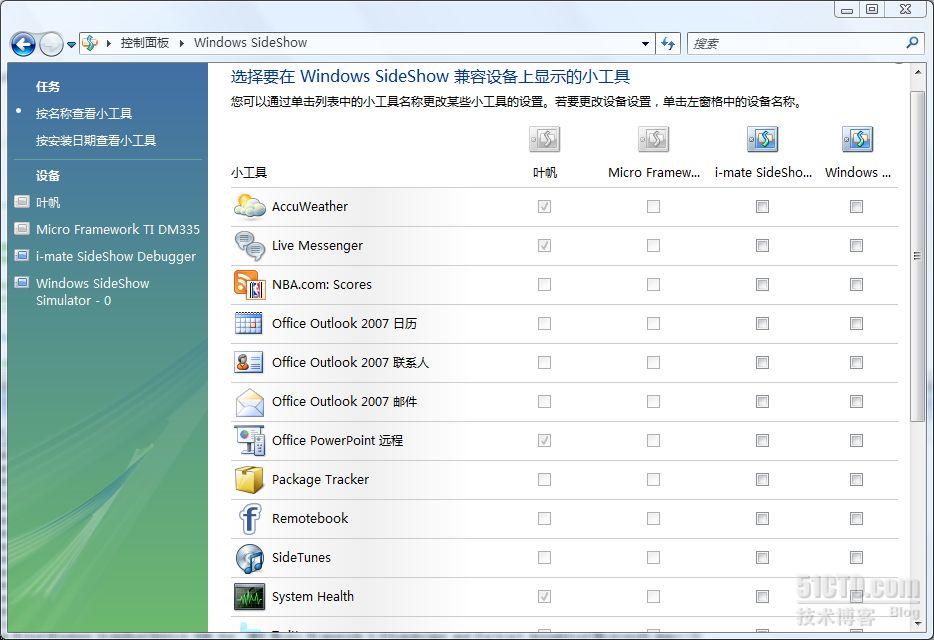Click the 叶帆 column device icon
This screenshot has height=640, width=934.
(x=544, y=139)
